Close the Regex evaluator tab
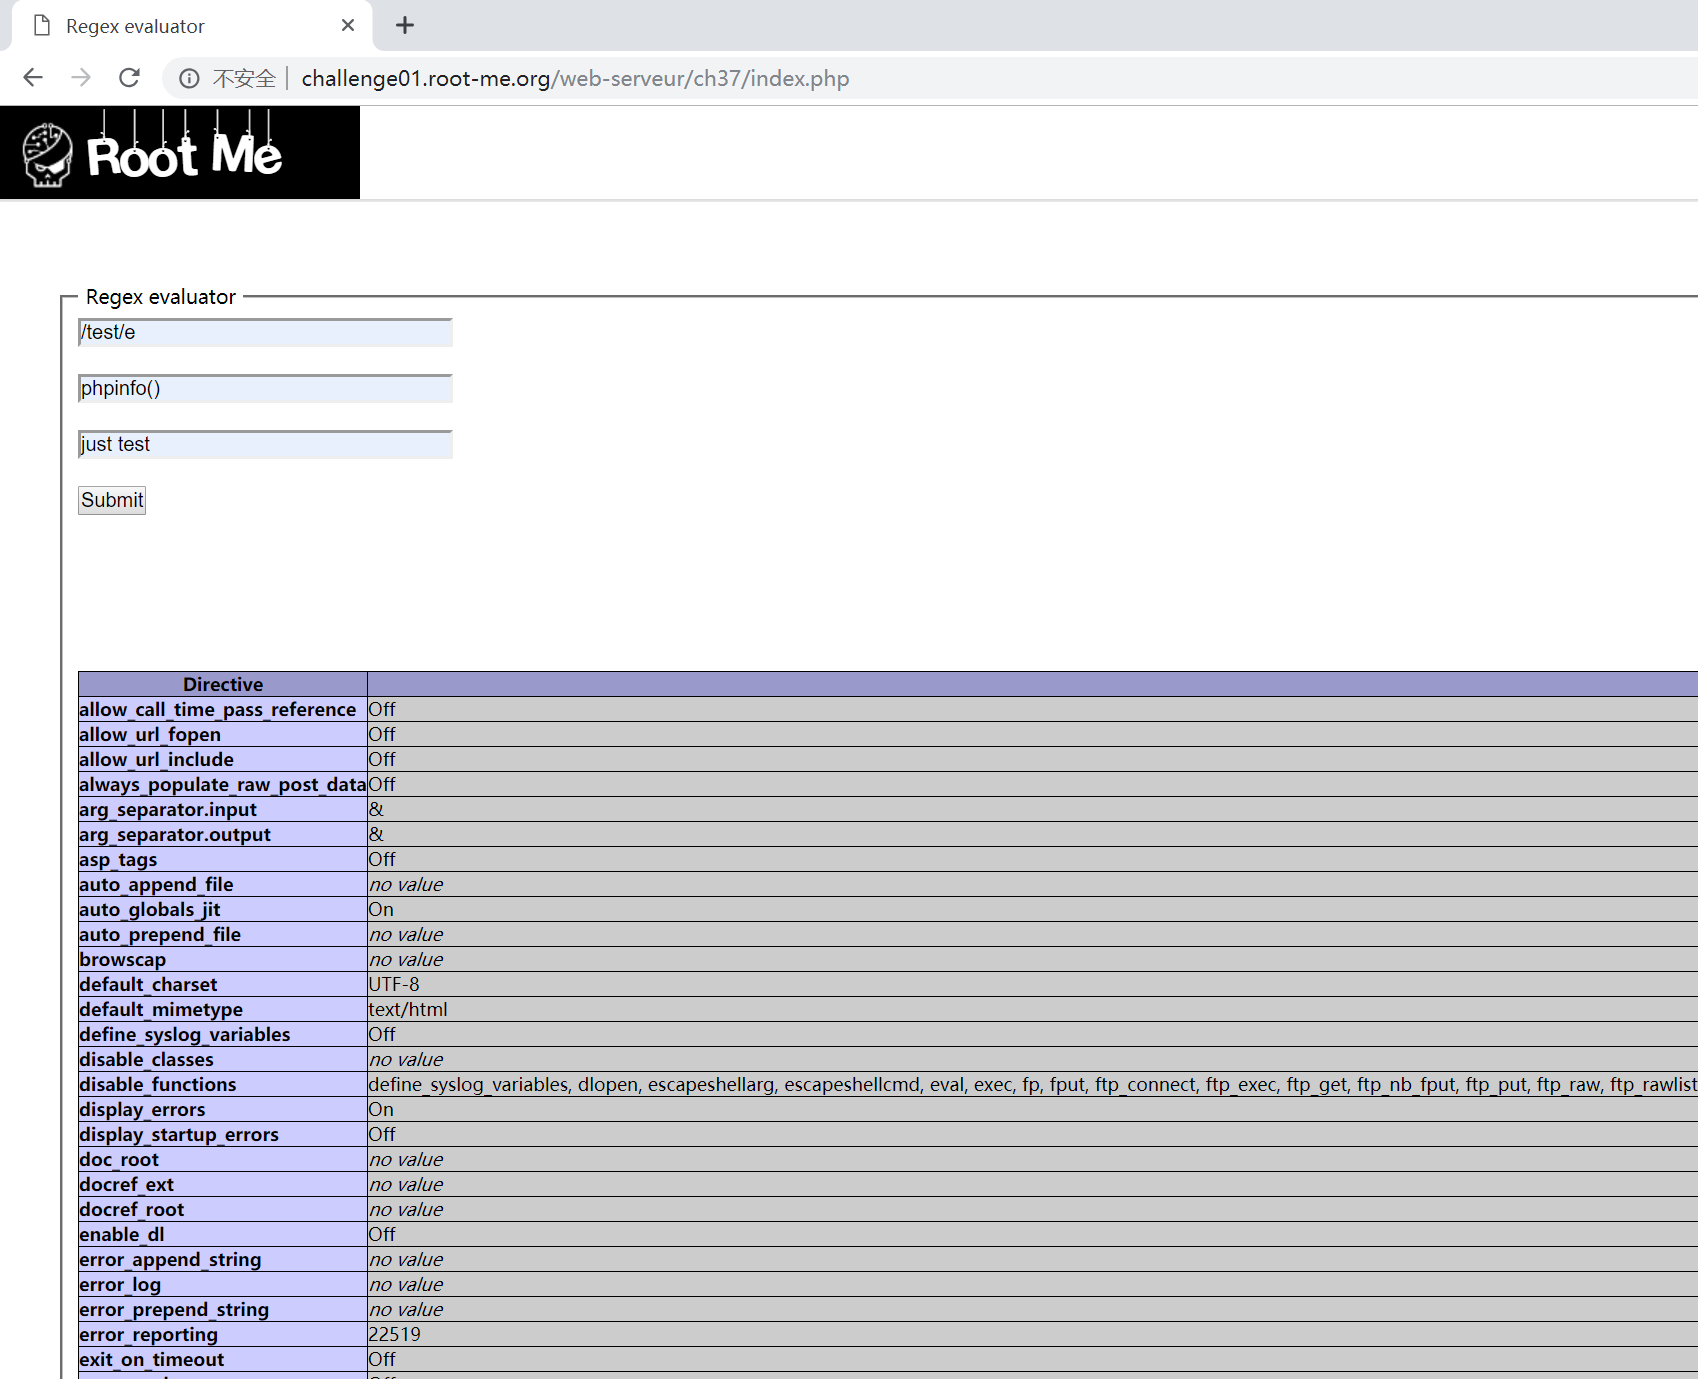Viewport: 1698px width, 1379px height. (x=348, y=25)
